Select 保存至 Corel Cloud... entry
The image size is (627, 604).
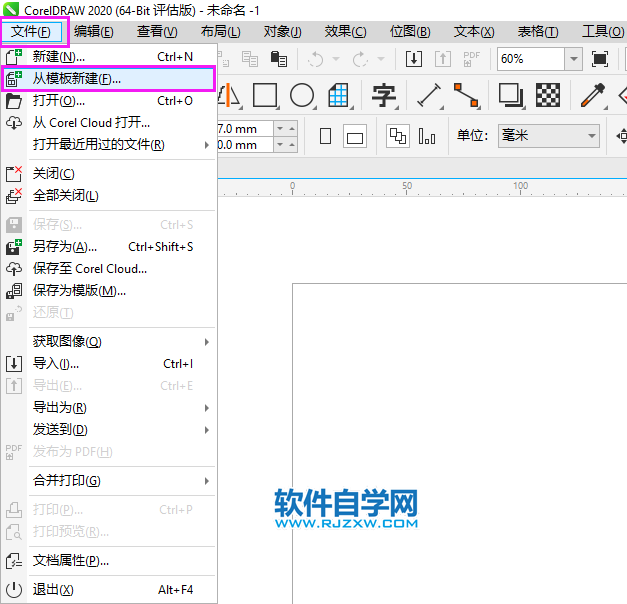pyautogui.click(x=109, y=269)
